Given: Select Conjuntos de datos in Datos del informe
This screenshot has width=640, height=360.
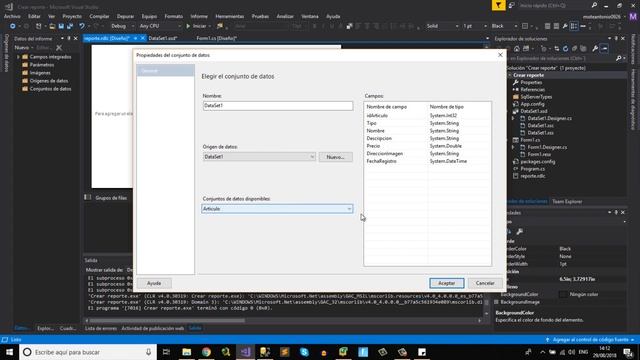Looking at the screenshot, I should pyautogui.click(x=50, y=89).
